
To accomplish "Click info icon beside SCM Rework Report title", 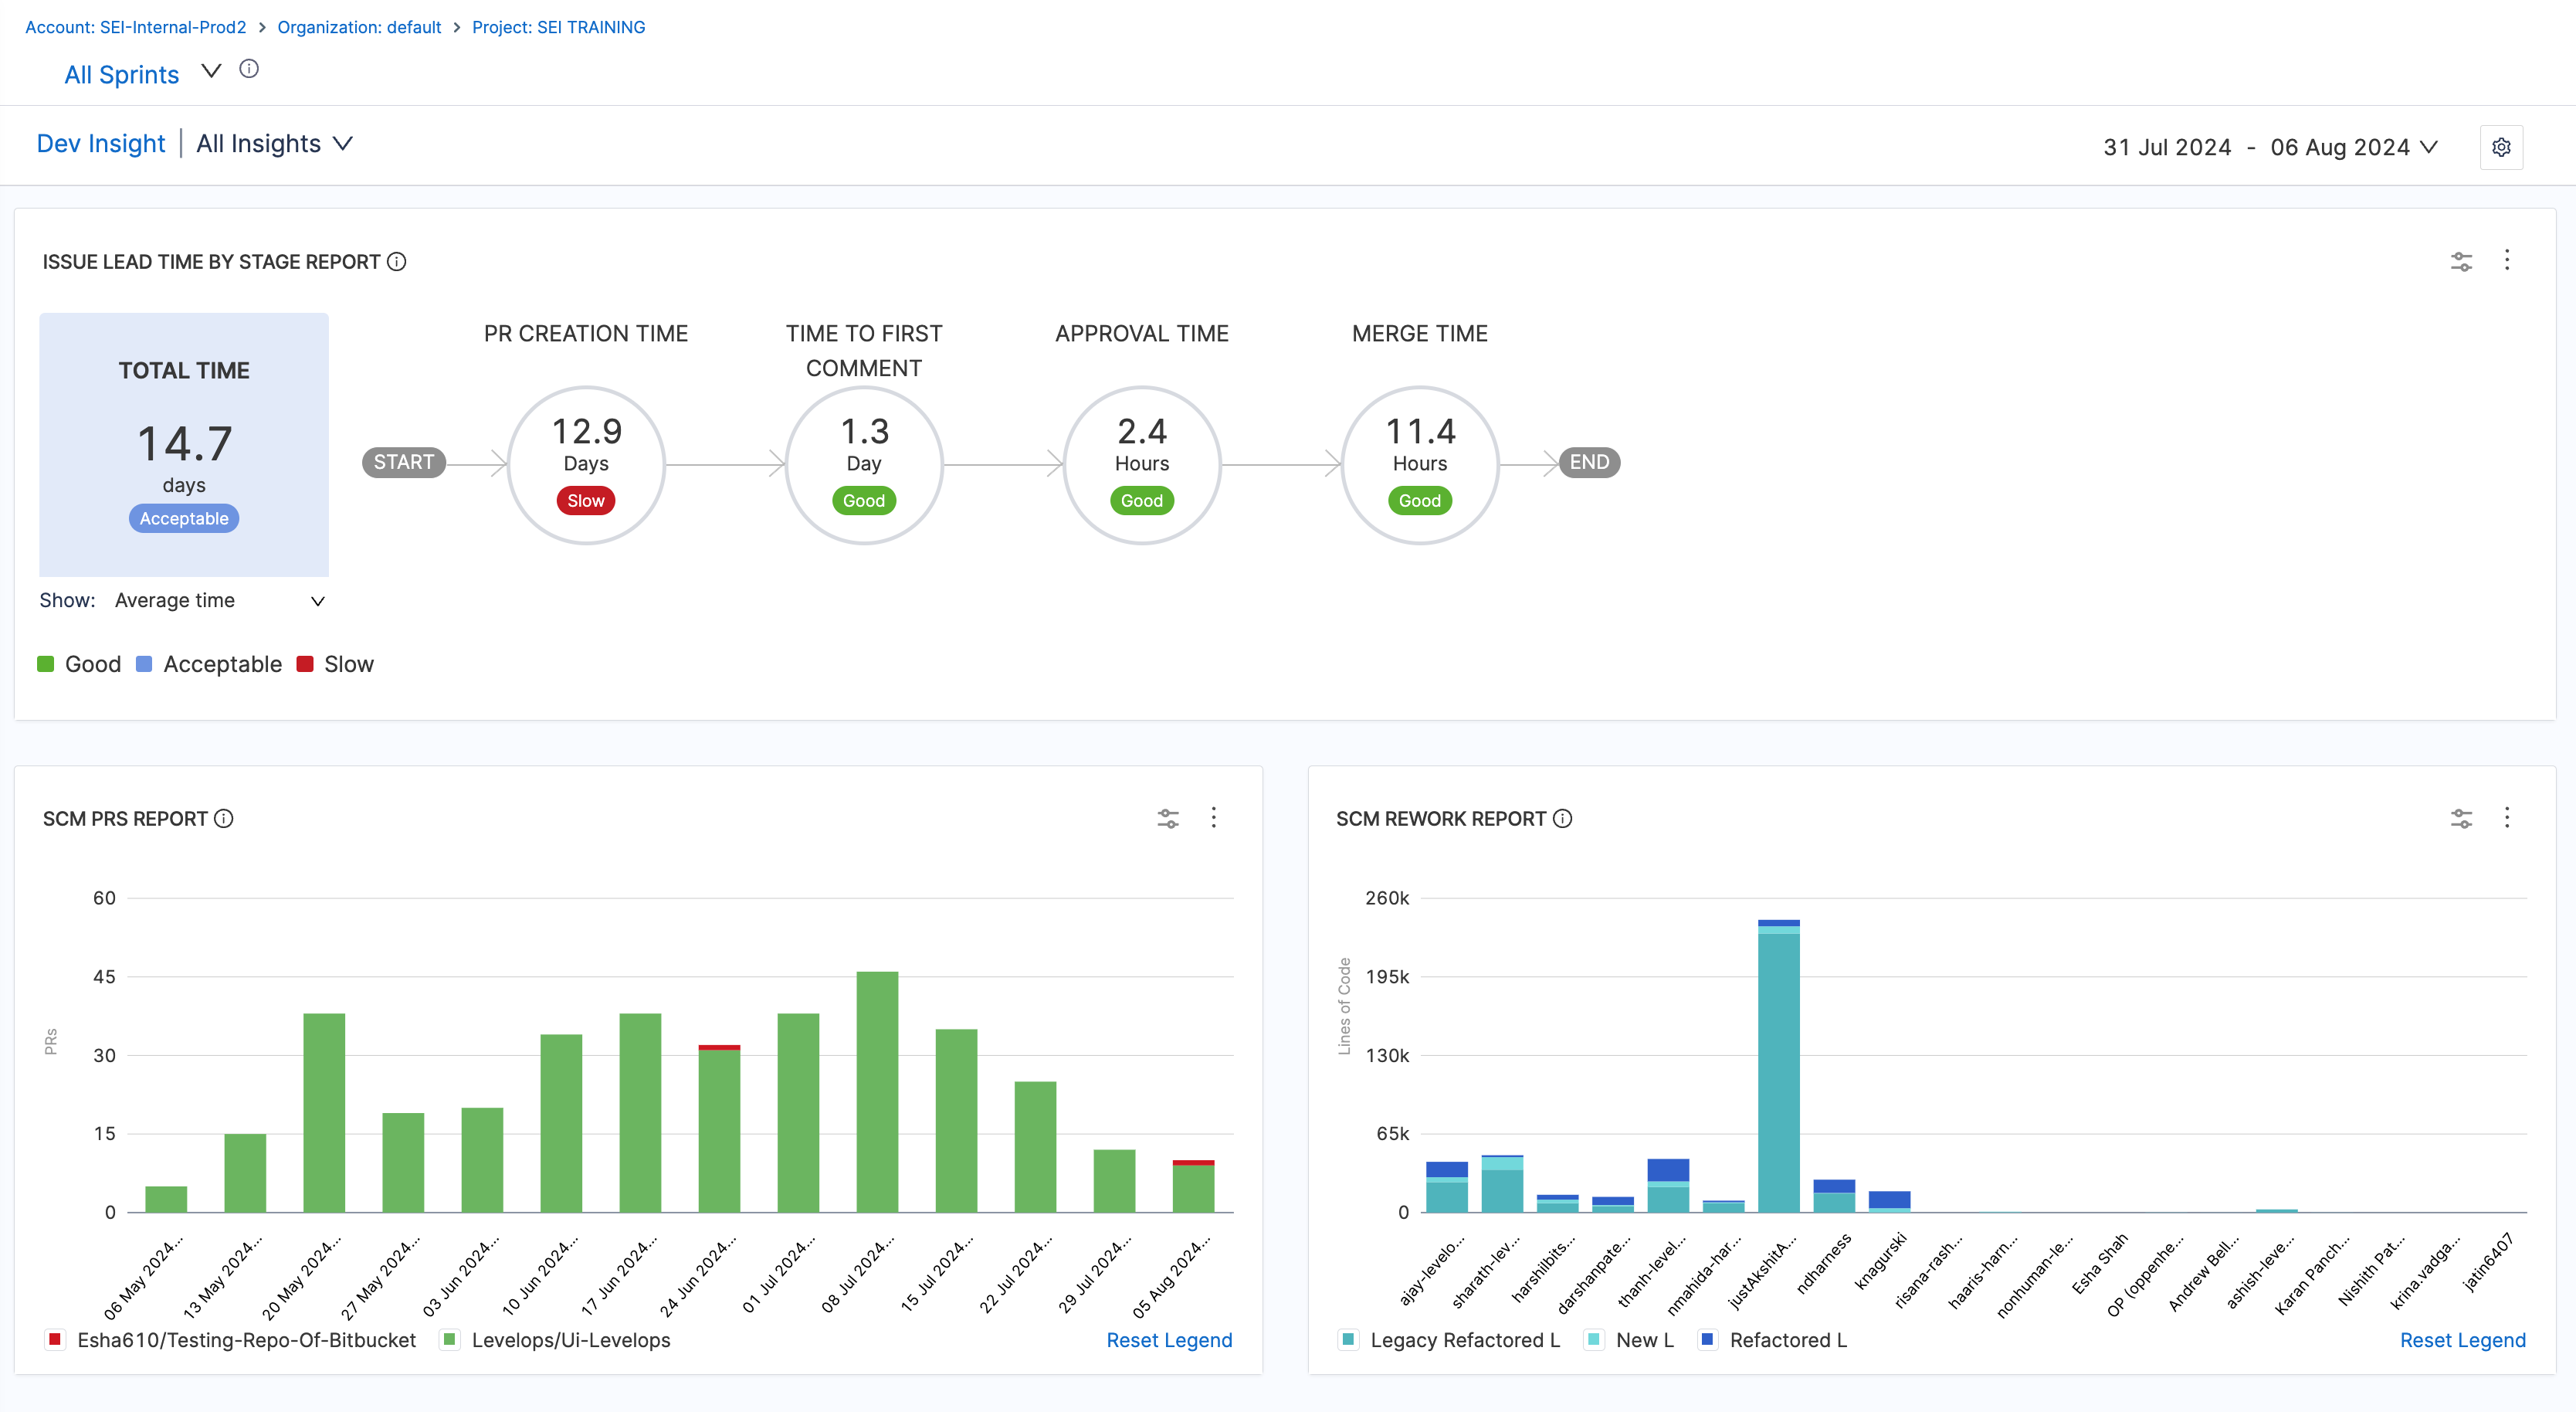I will pyautogui.click(x=1562, y=818).
